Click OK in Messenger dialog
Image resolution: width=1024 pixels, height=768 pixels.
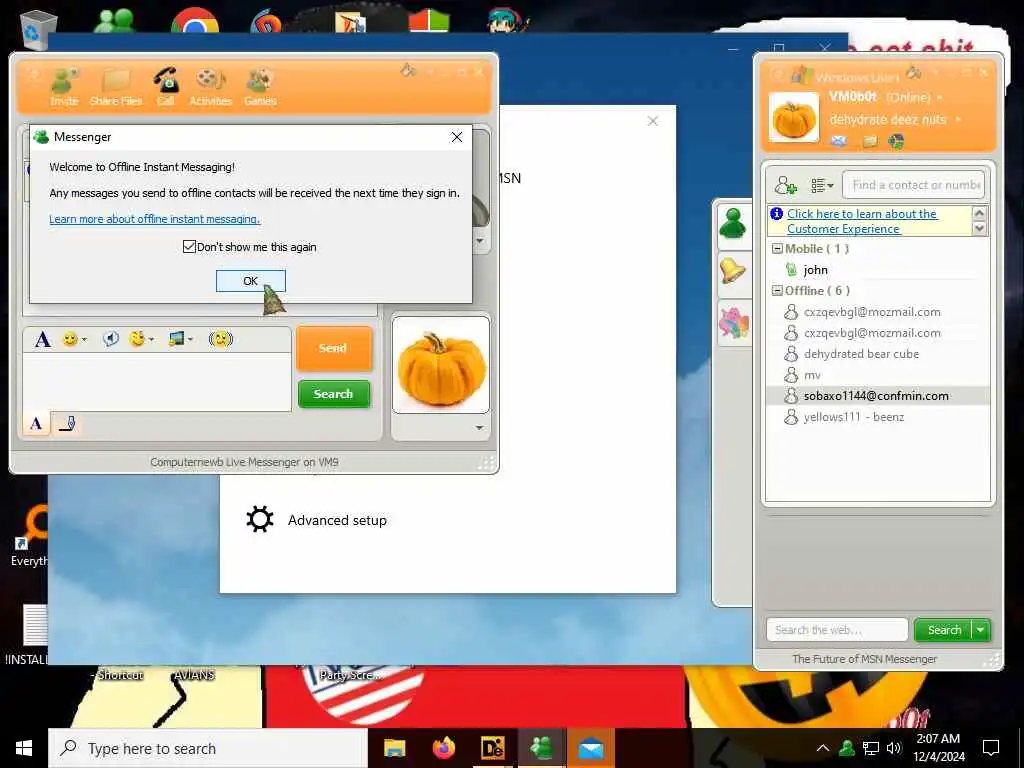pos(251,281)
